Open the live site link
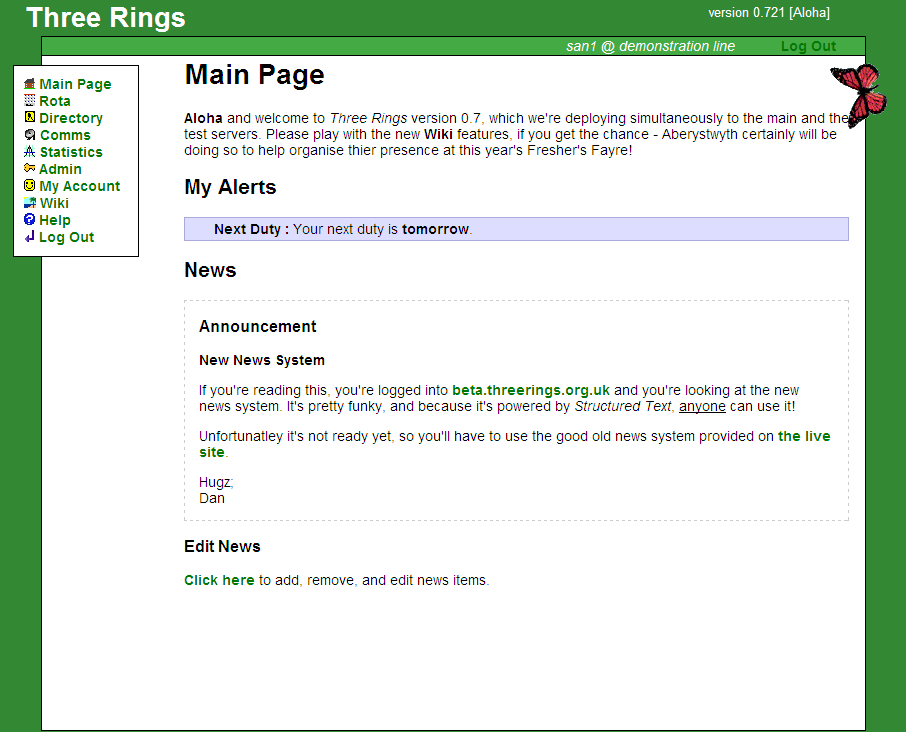Viewport: 906px width, 732px height. [804, 436]
